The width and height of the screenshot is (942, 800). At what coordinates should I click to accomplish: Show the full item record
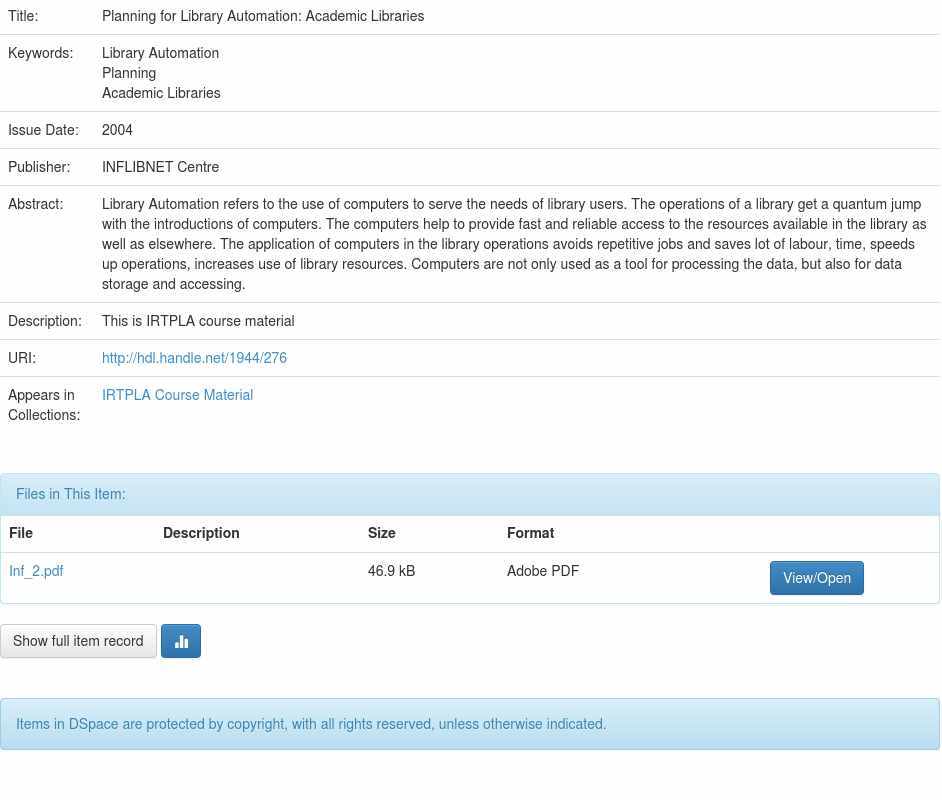click(78, 641)
